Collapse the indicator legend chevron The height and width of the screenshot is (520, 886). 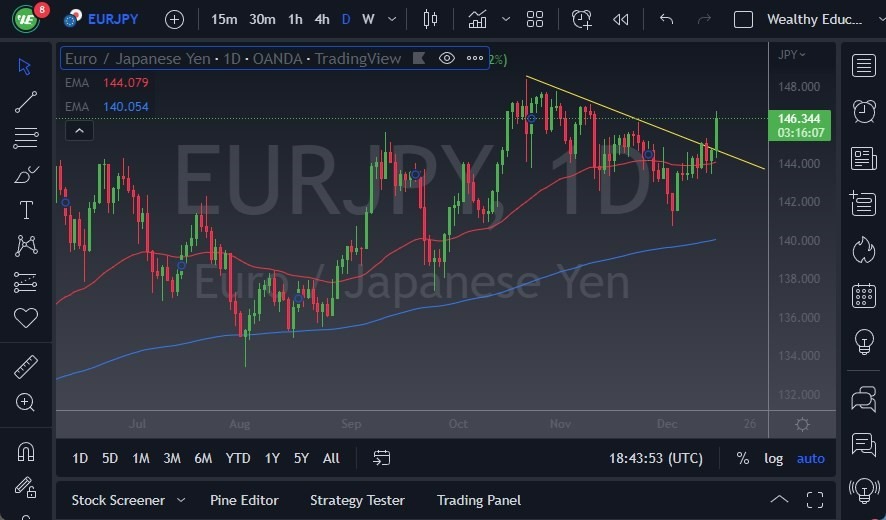point(80,131)
